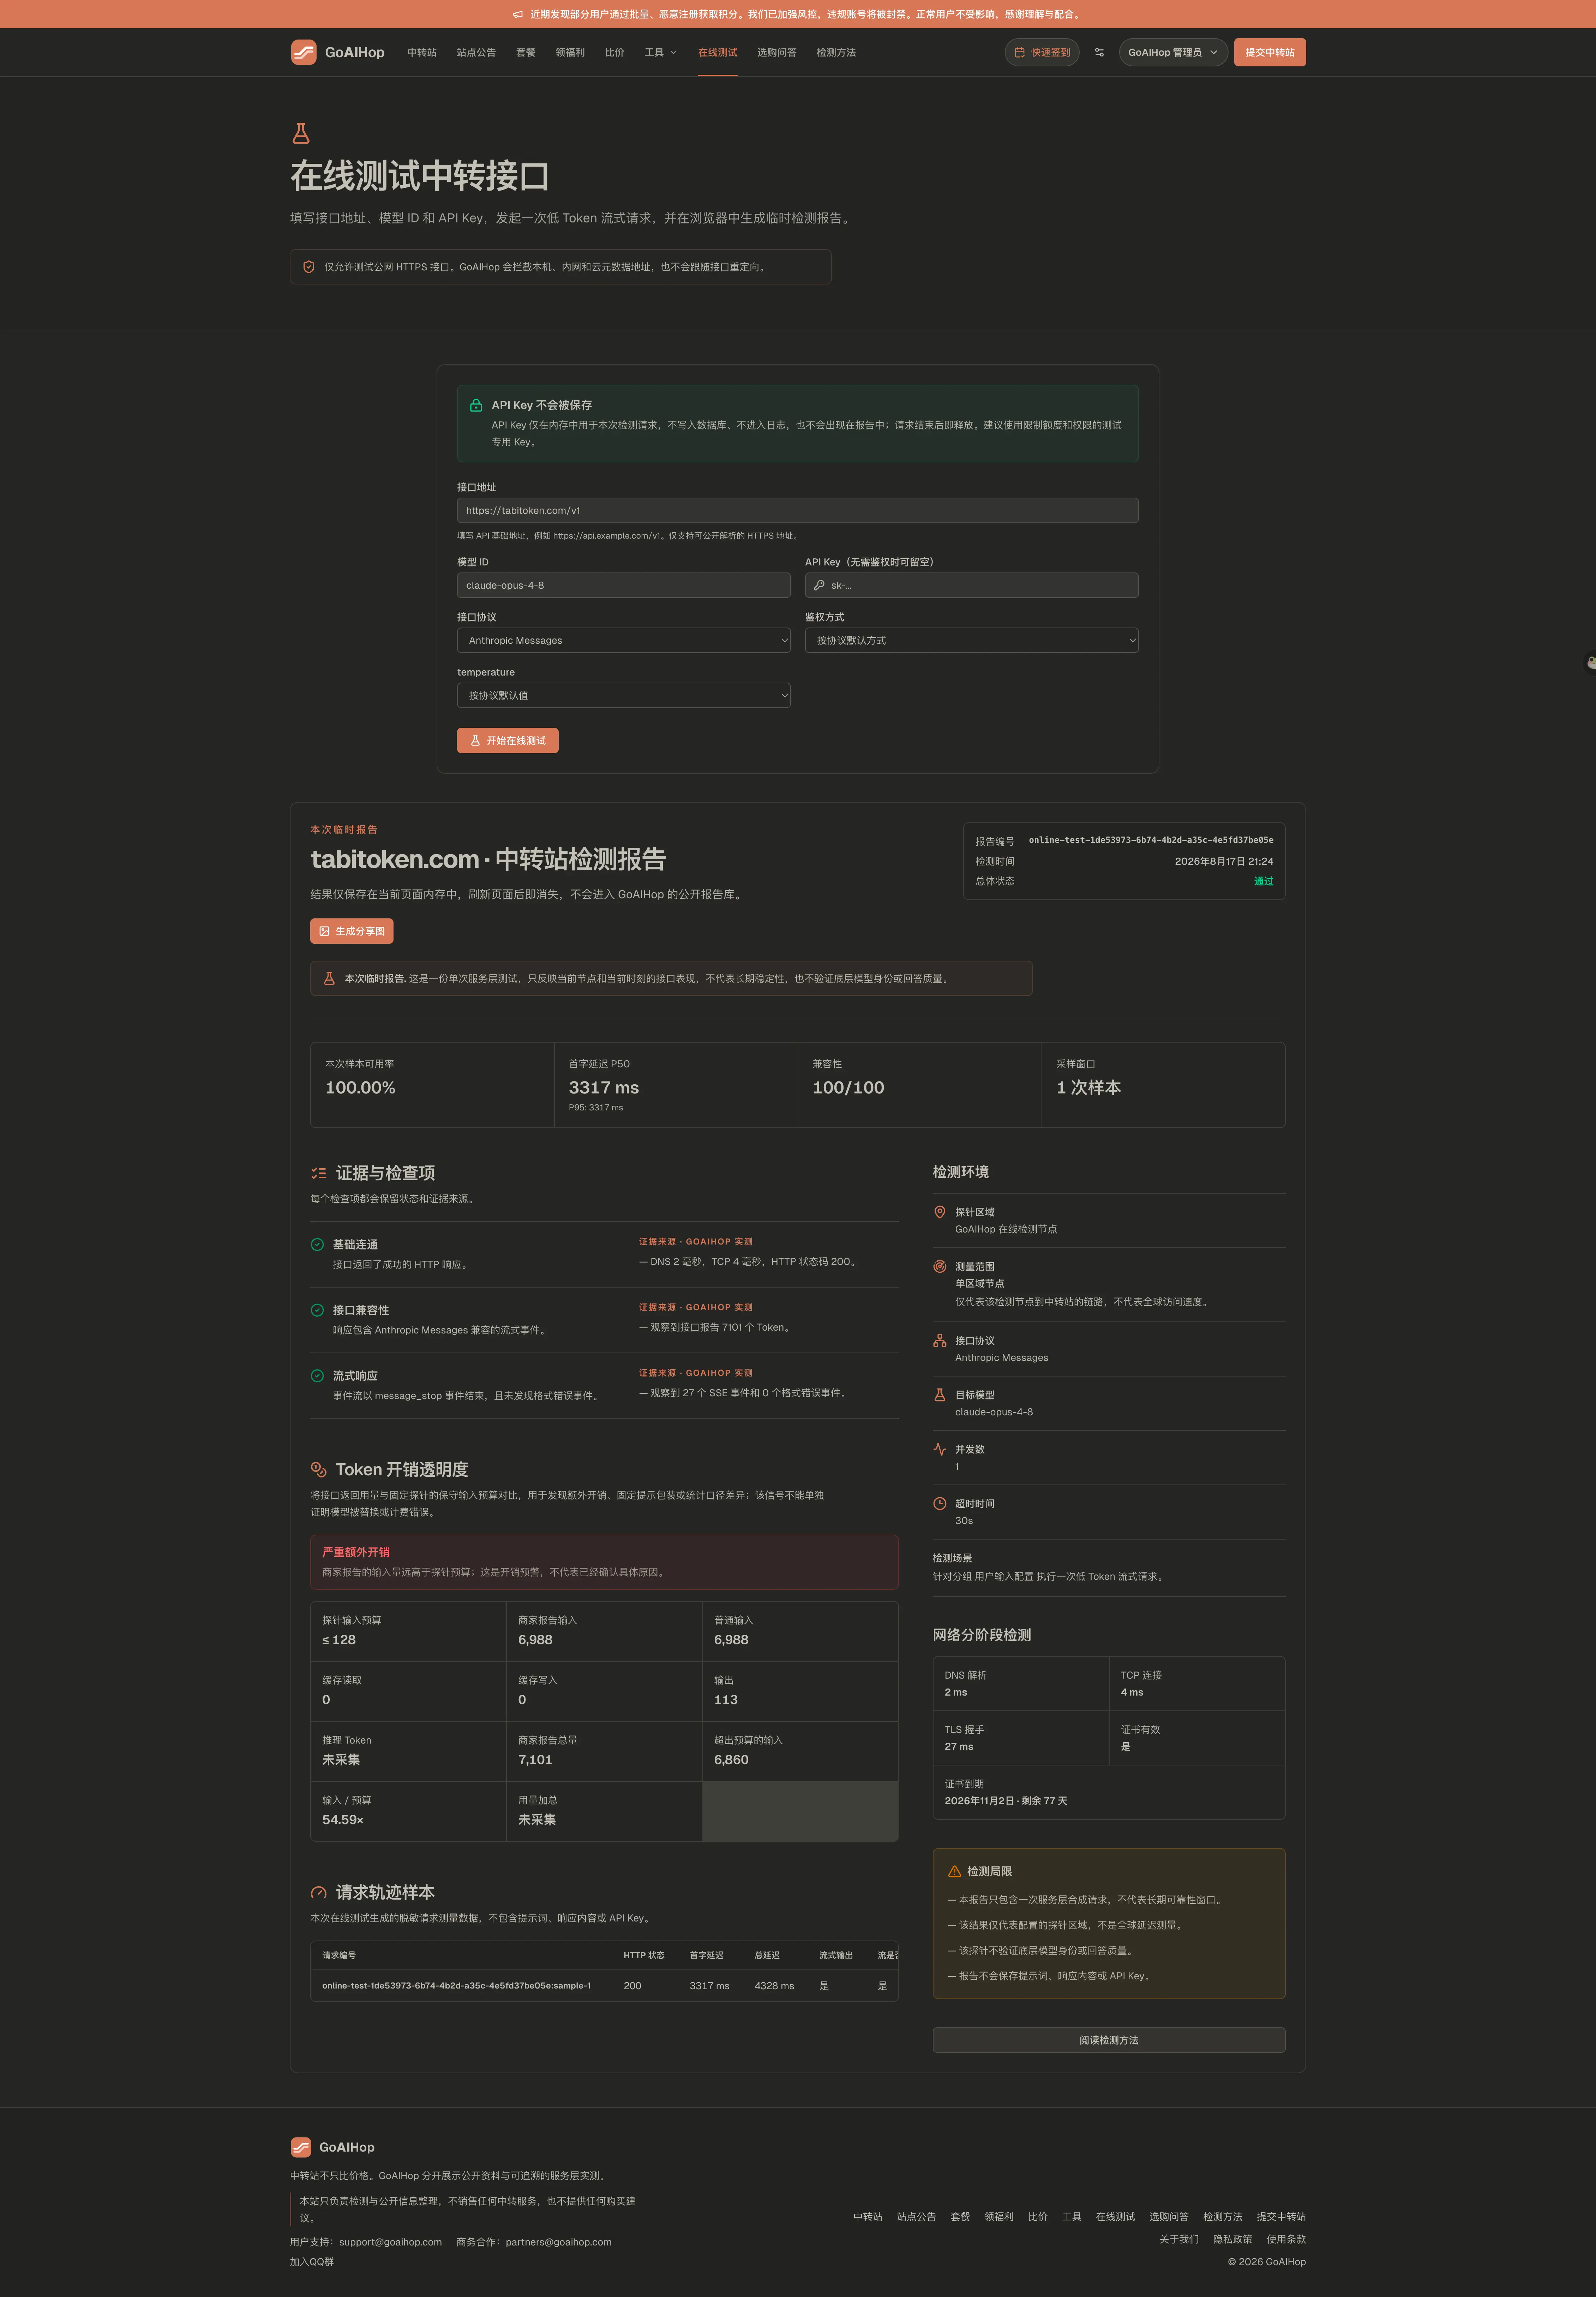The width and height of the screenshot is (1596, 2297).
Task: Open 套餐 in the top navigation
Action: (526, 52)
